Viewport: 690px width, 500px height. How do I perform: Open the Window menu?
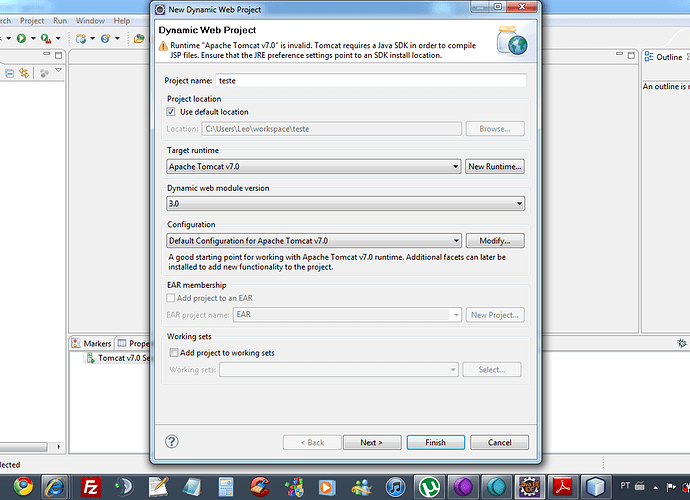tap(90, 21)
